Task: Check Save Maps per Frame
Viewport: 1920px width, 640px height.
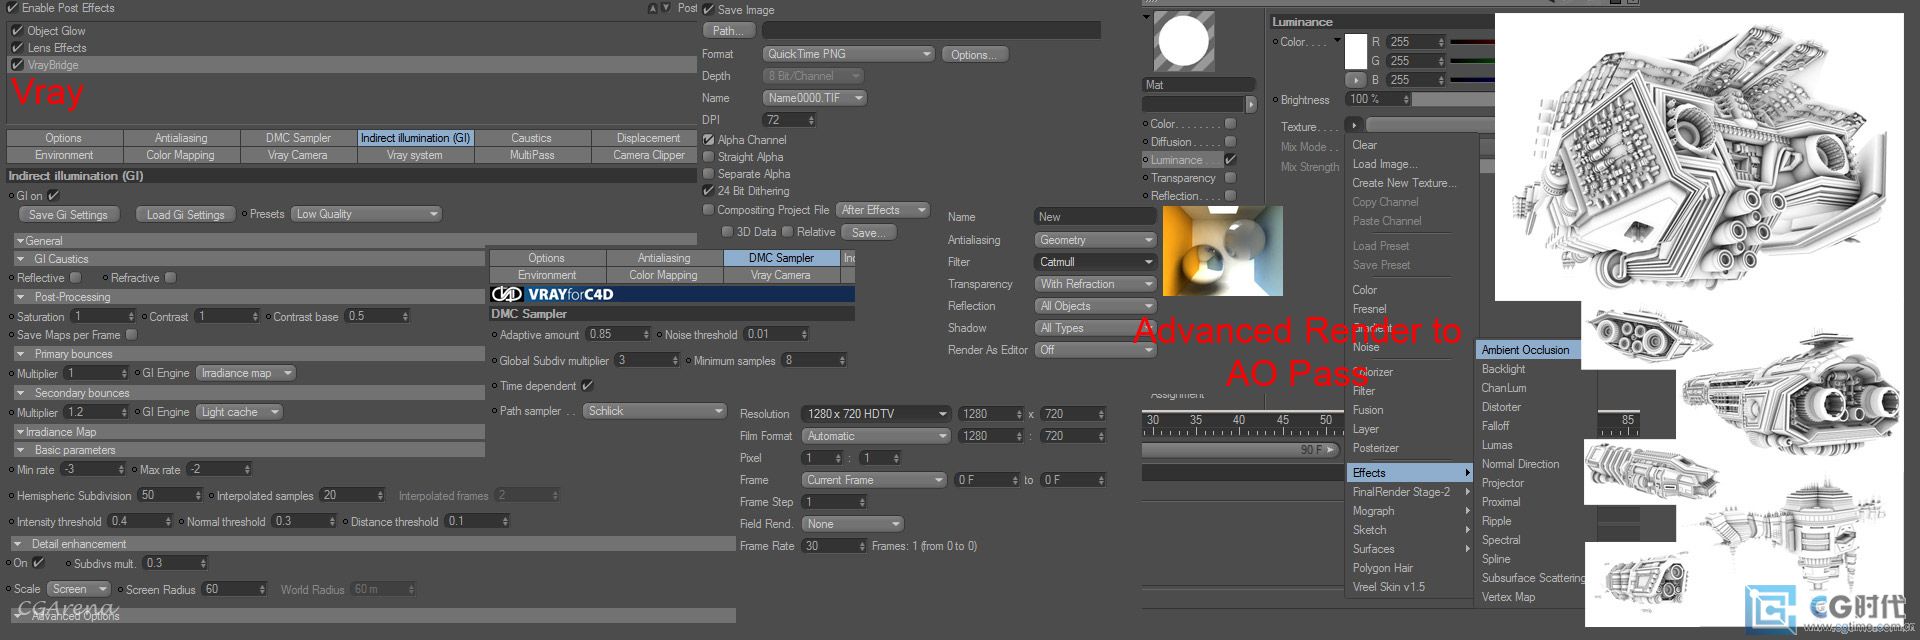Action: (x=131, y=335)
